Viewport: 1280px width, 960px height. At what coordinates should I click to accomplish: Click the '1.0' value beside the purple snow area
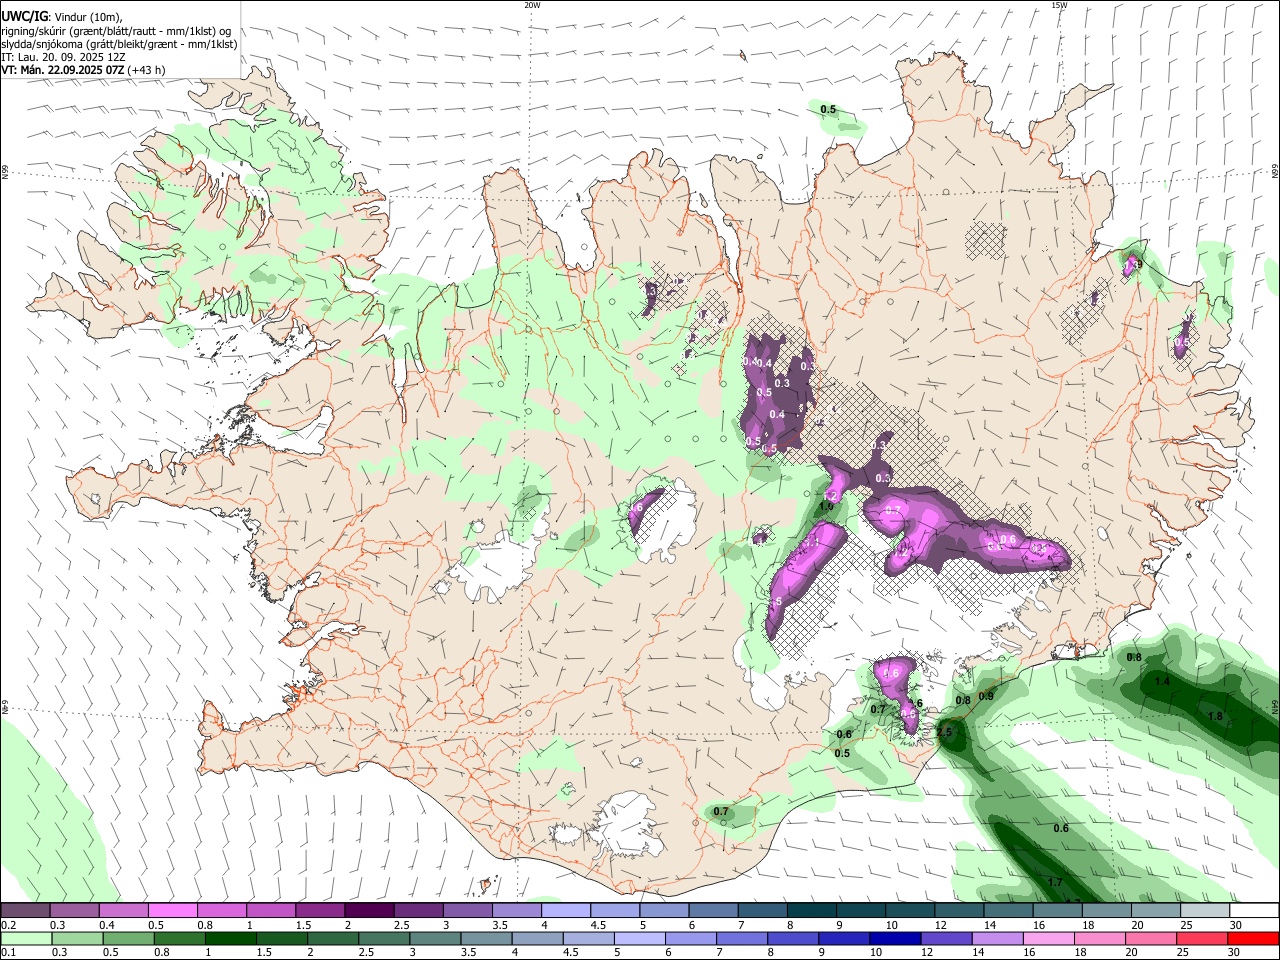[826, 507]
